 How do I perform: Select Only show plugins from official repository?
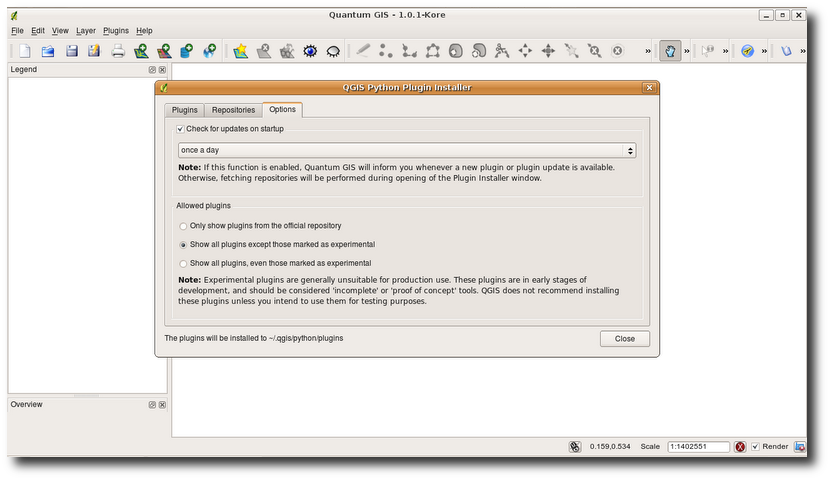pyautogui.click(x=183, y=226)
